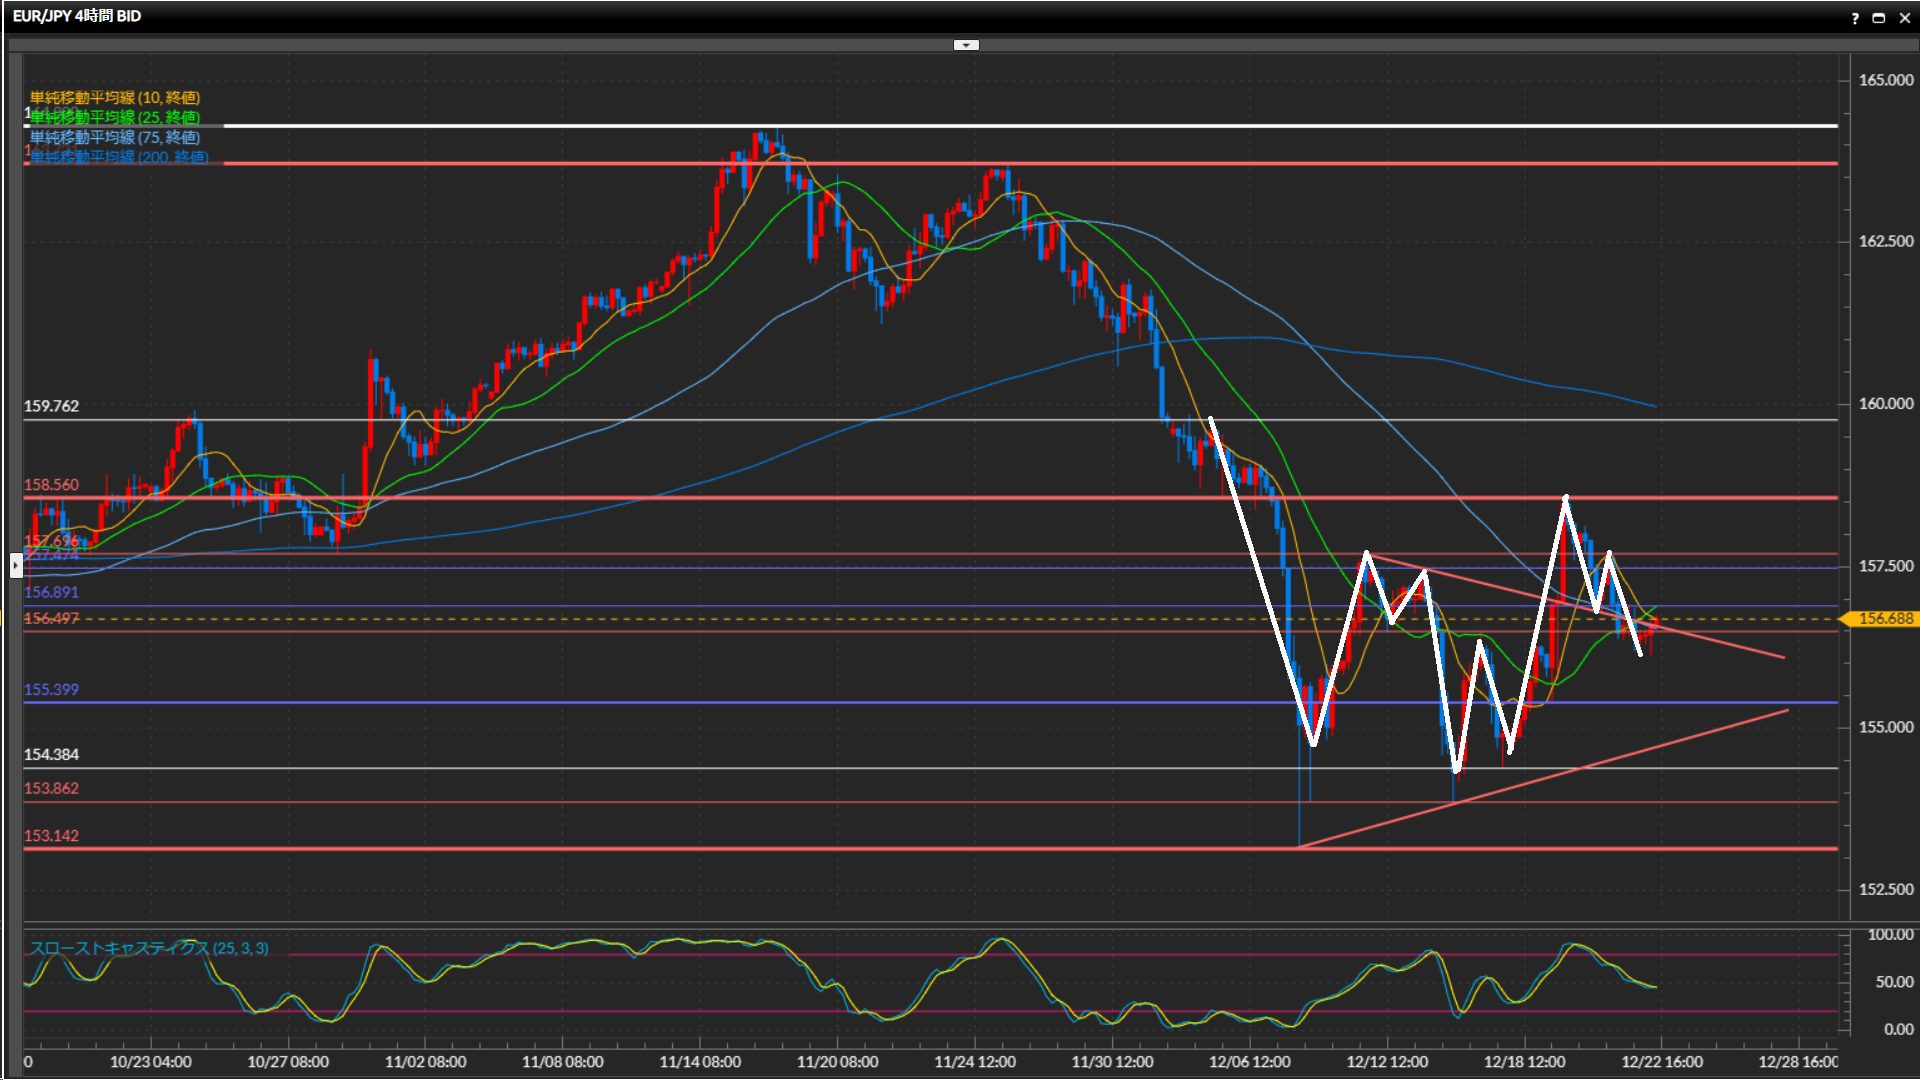Click the help question mark icon
This screenshot has width=1920, height=1080.
tap(1855, 18)
